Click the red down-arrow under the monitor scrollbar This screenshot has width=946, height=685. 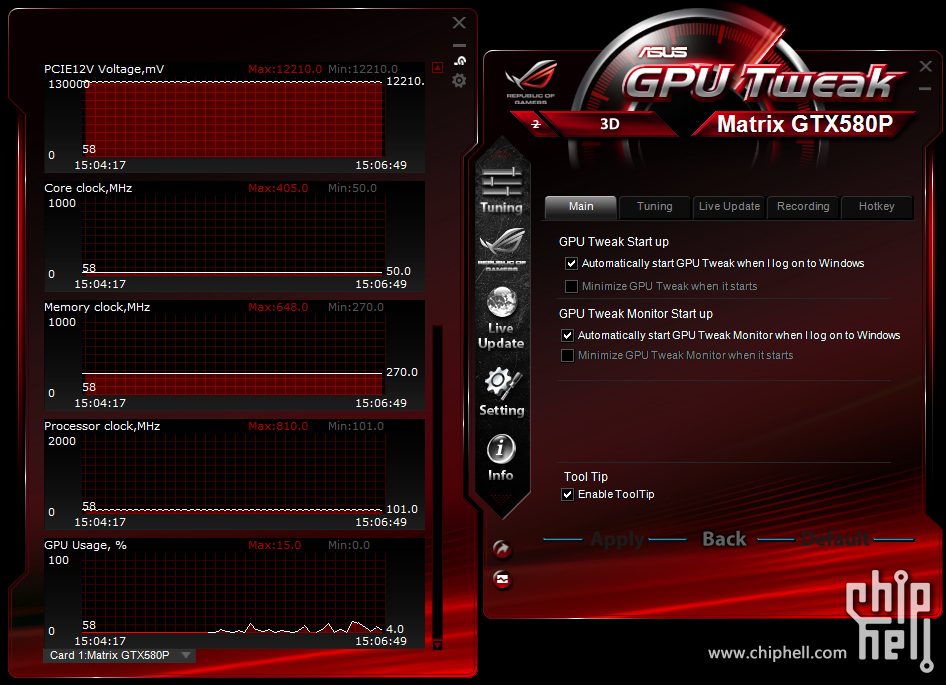(x=438, y=645)
